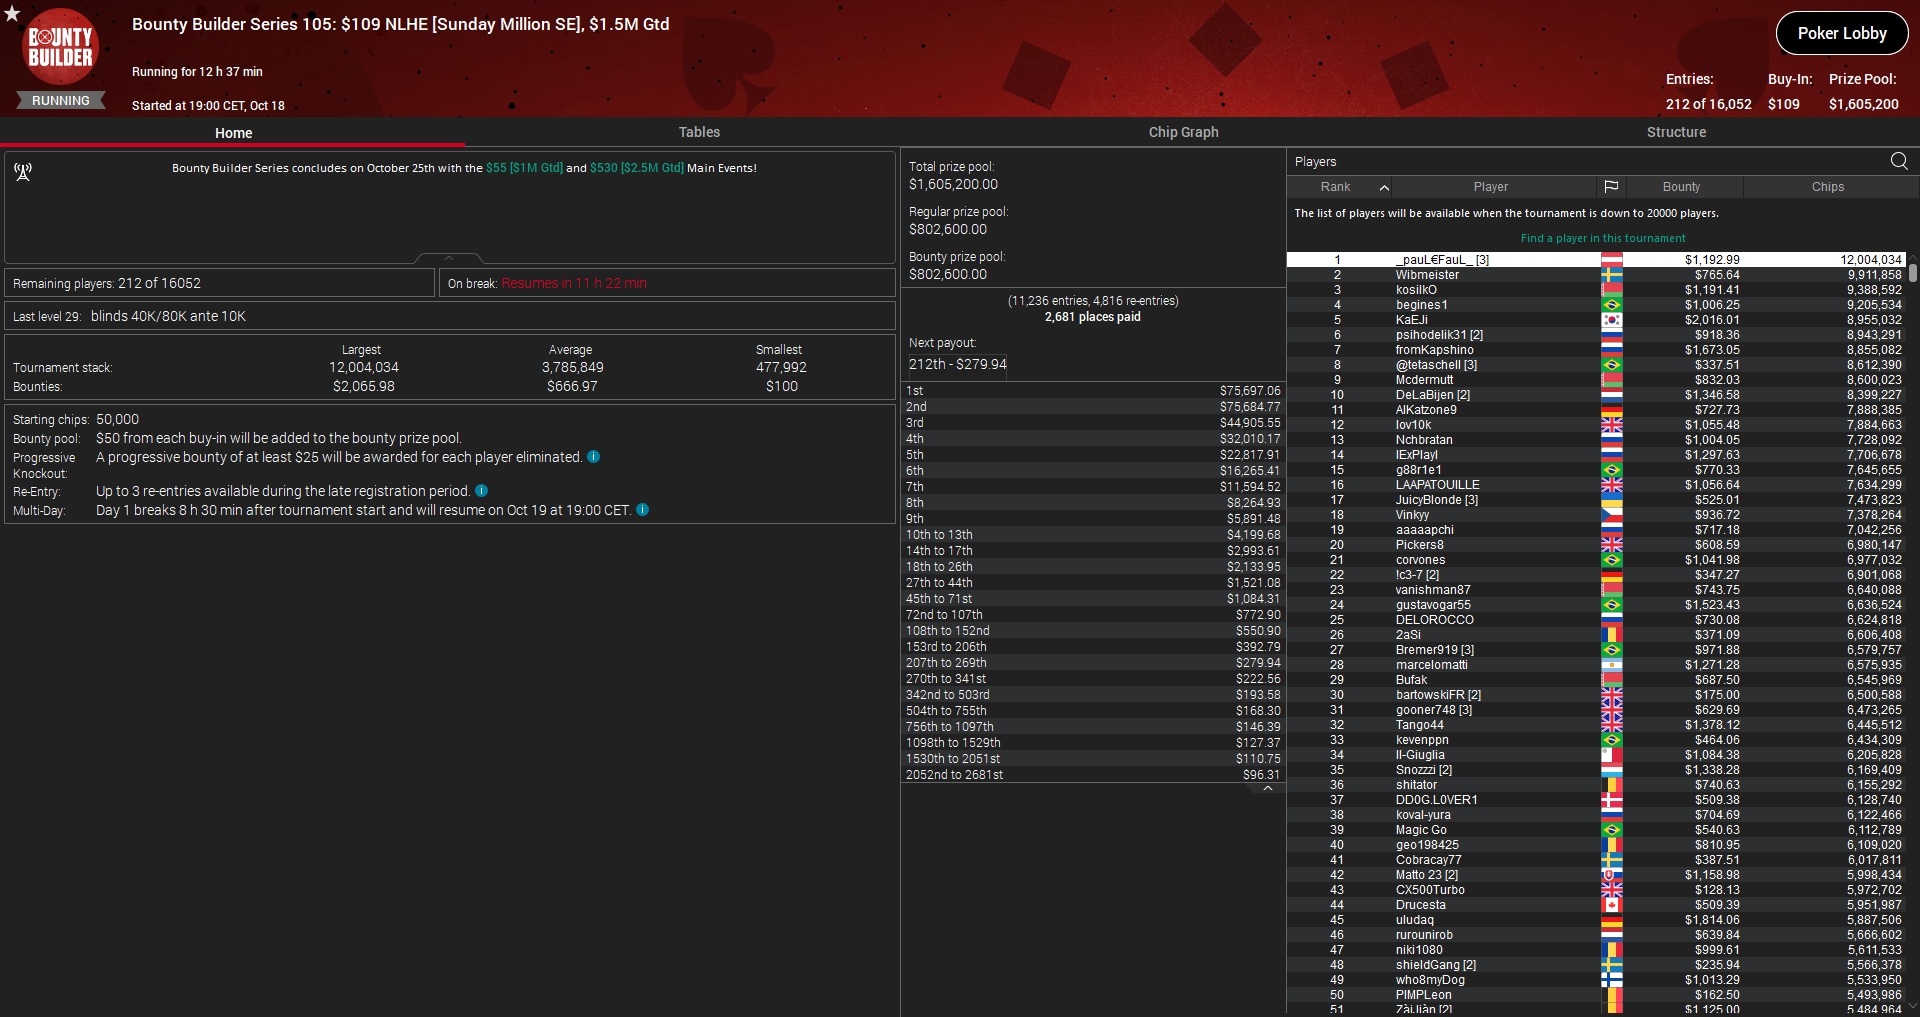
Task: Click the Bounty Builder logo
Action: [60, 47]
